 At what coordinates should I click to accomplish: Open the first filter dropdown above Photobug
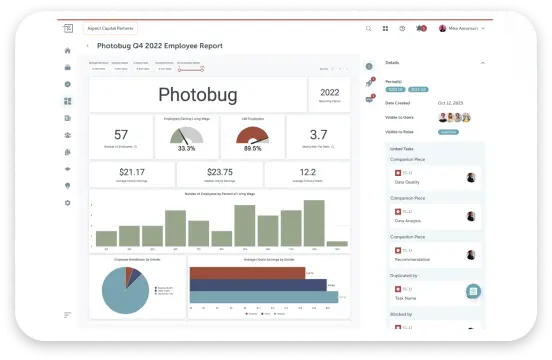coord(99,69)
